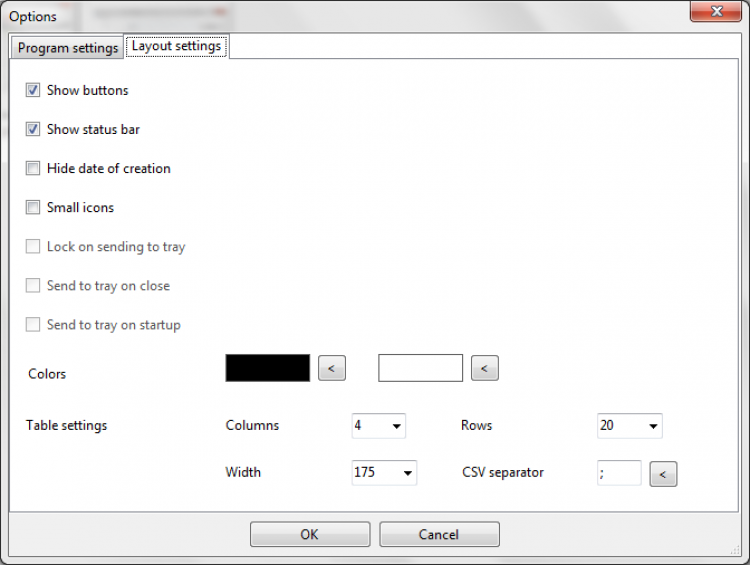Disable the Show status bar option
The image size is (750, 565).
click(33, 129)
